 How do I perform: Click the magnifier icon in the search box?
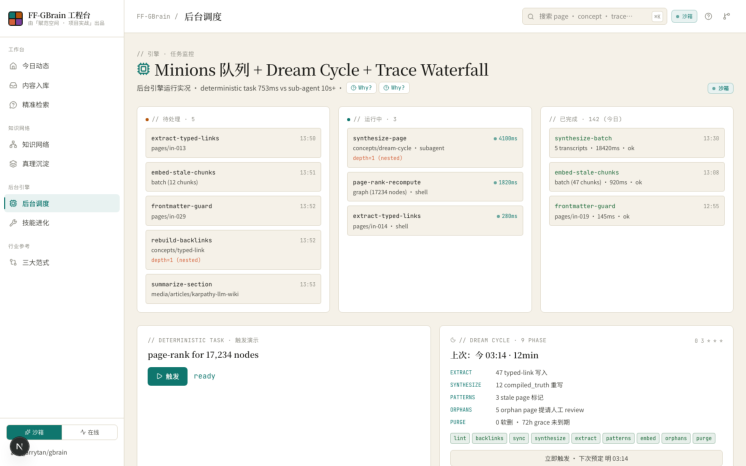coord(530,17)
